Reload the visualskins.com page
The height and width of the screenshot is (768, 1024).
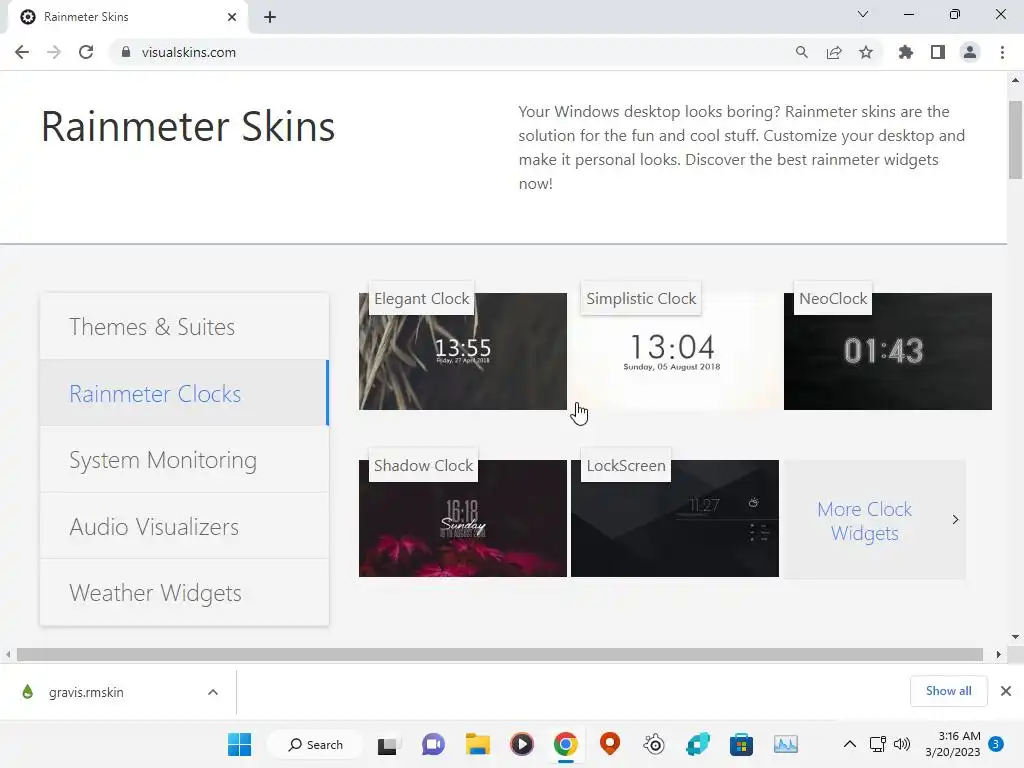86,52
